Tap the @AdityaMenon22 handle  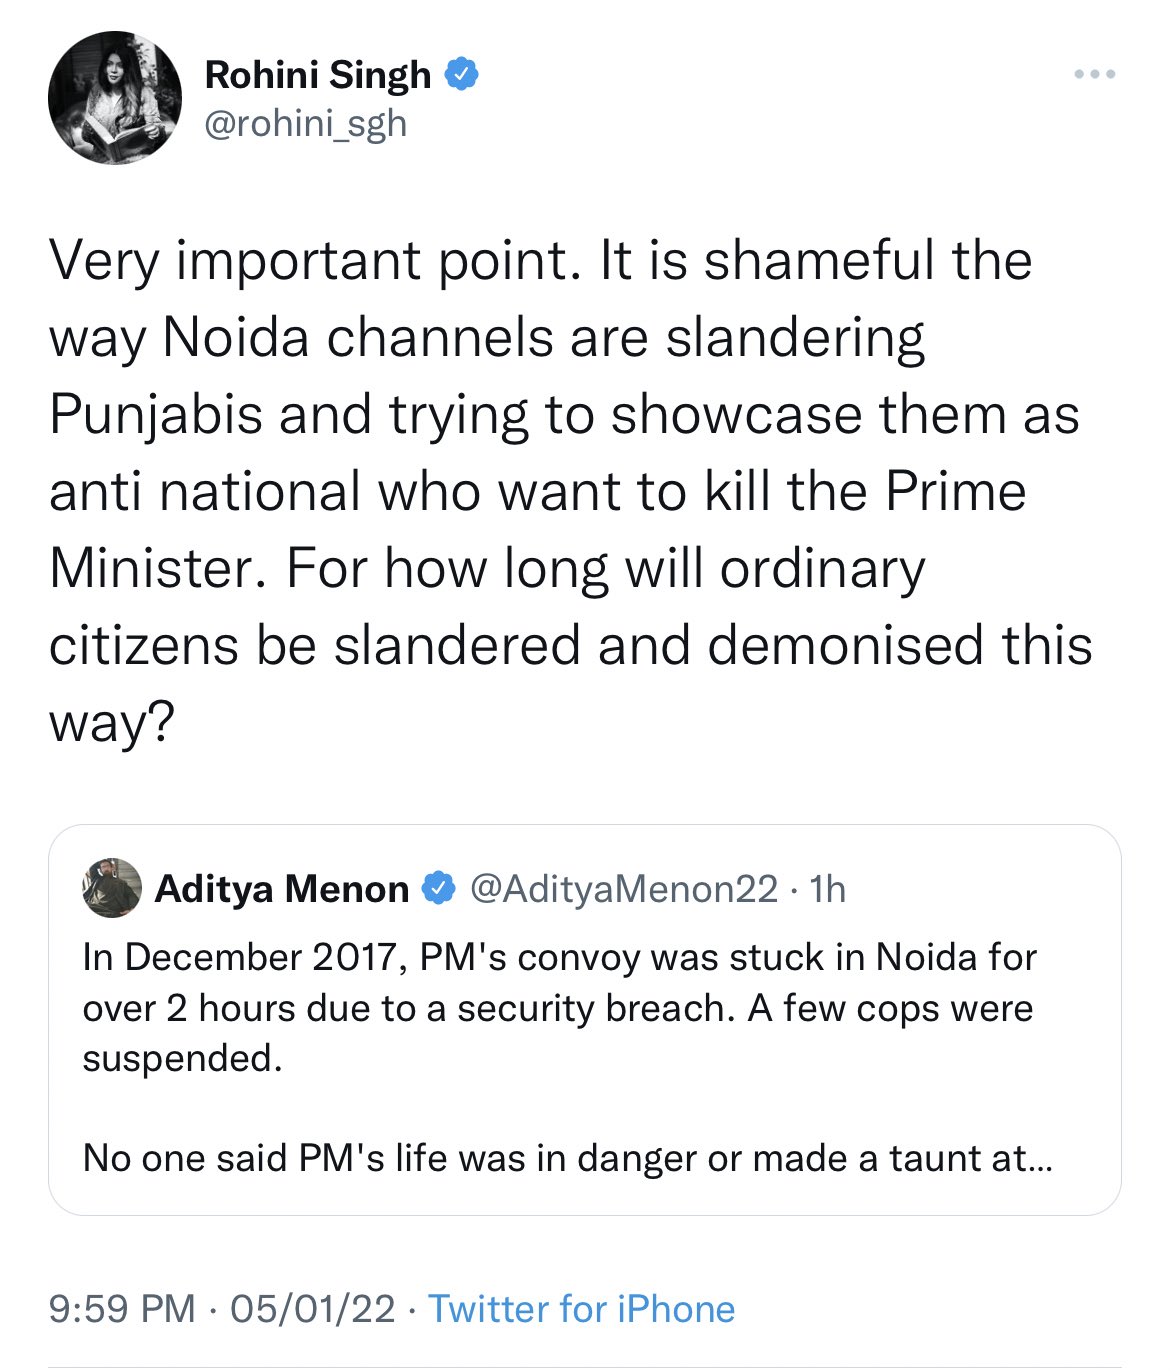[x=623, y=888]
